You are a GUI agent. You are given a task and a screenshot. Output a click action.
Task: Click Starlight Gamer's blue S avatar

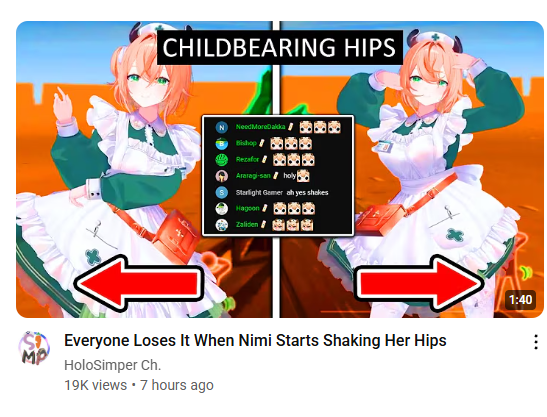[222, 192]
